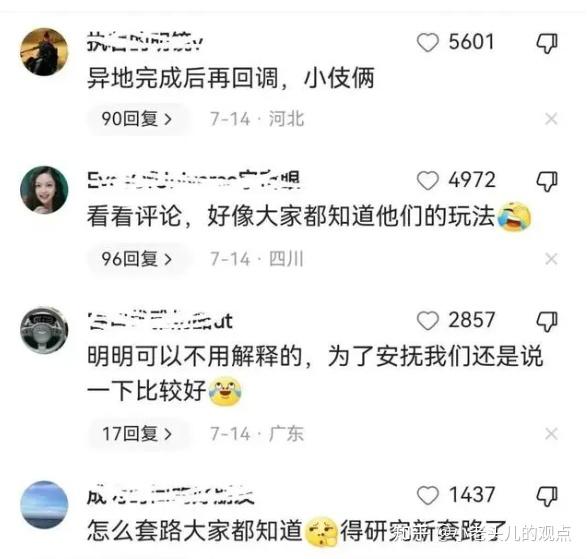Open the steering wheel avatar profile
This screenshot has height=559, width=587.
coord(44,330)
